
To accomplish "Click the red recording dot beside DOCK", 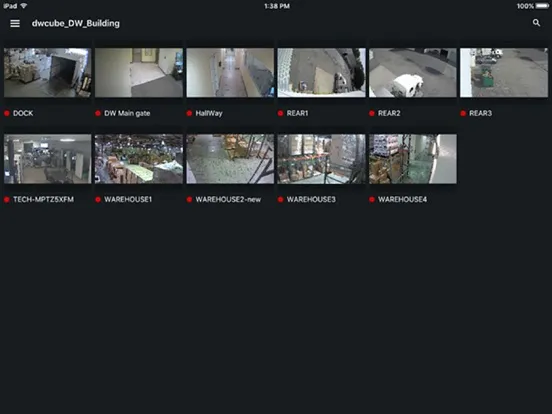I will 7,113.
